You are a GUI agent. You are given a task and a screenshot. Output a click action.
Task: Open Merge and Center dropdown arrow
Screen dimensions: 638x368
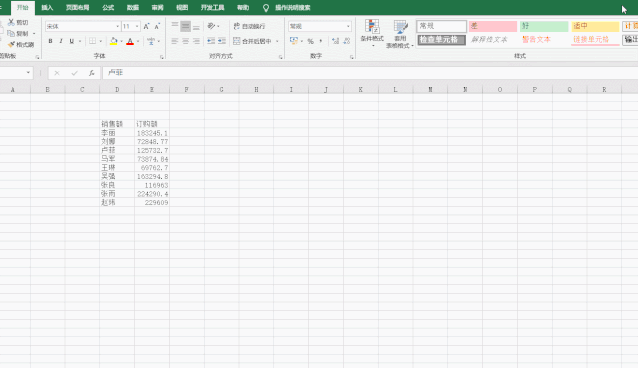(277, 41)
